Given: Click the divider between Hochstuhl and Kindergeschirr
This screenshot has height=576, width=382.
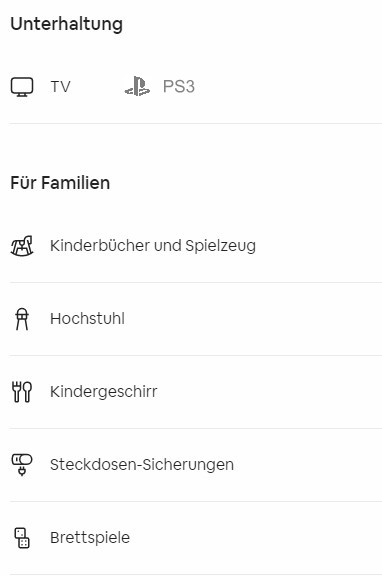Looking at the screenshot, I should click(x=195, y=355).
